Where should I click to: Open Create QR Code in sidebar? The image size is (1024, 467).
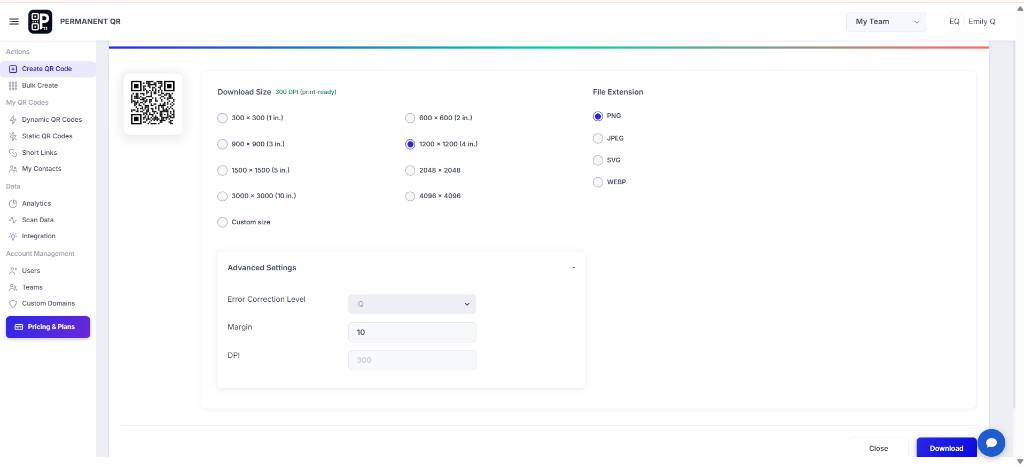point(48,69)
